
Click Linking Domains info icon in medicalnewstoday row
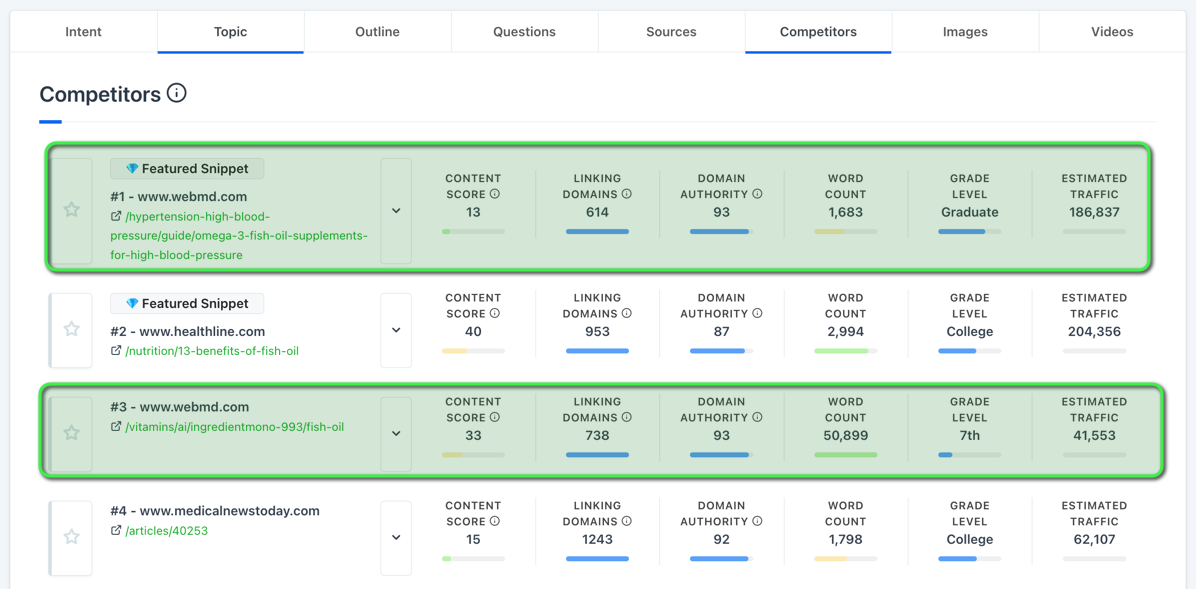point(627,521)
